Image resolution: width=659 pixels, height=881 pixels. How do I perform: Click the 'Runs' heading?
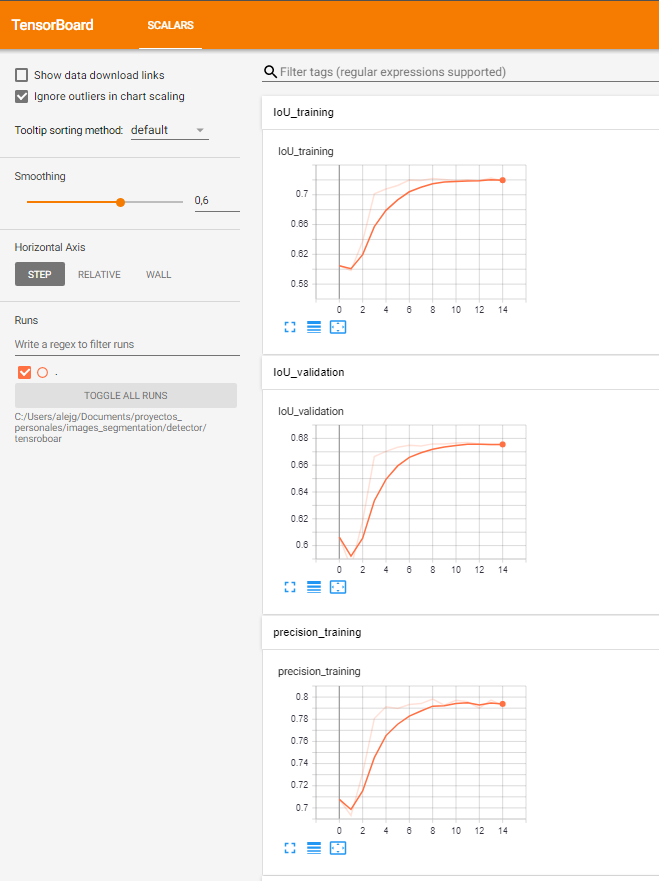click(26, 320)
